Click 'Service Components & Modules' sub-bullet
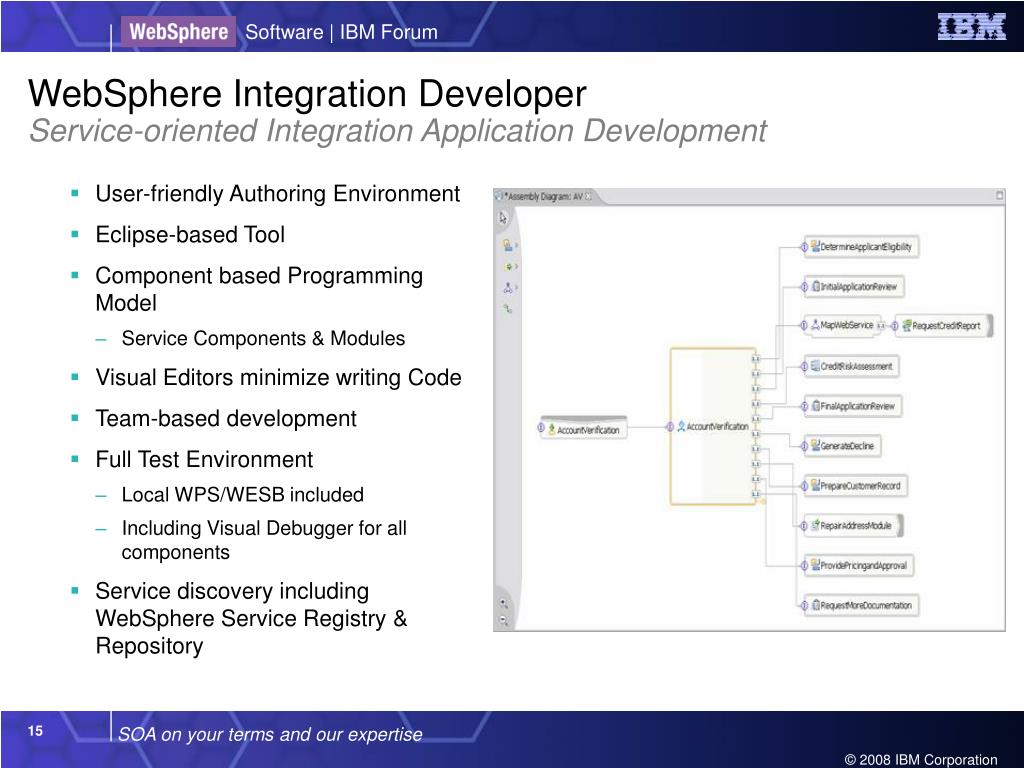Viewport: 1024px width, 768px height. coord(263,338)
